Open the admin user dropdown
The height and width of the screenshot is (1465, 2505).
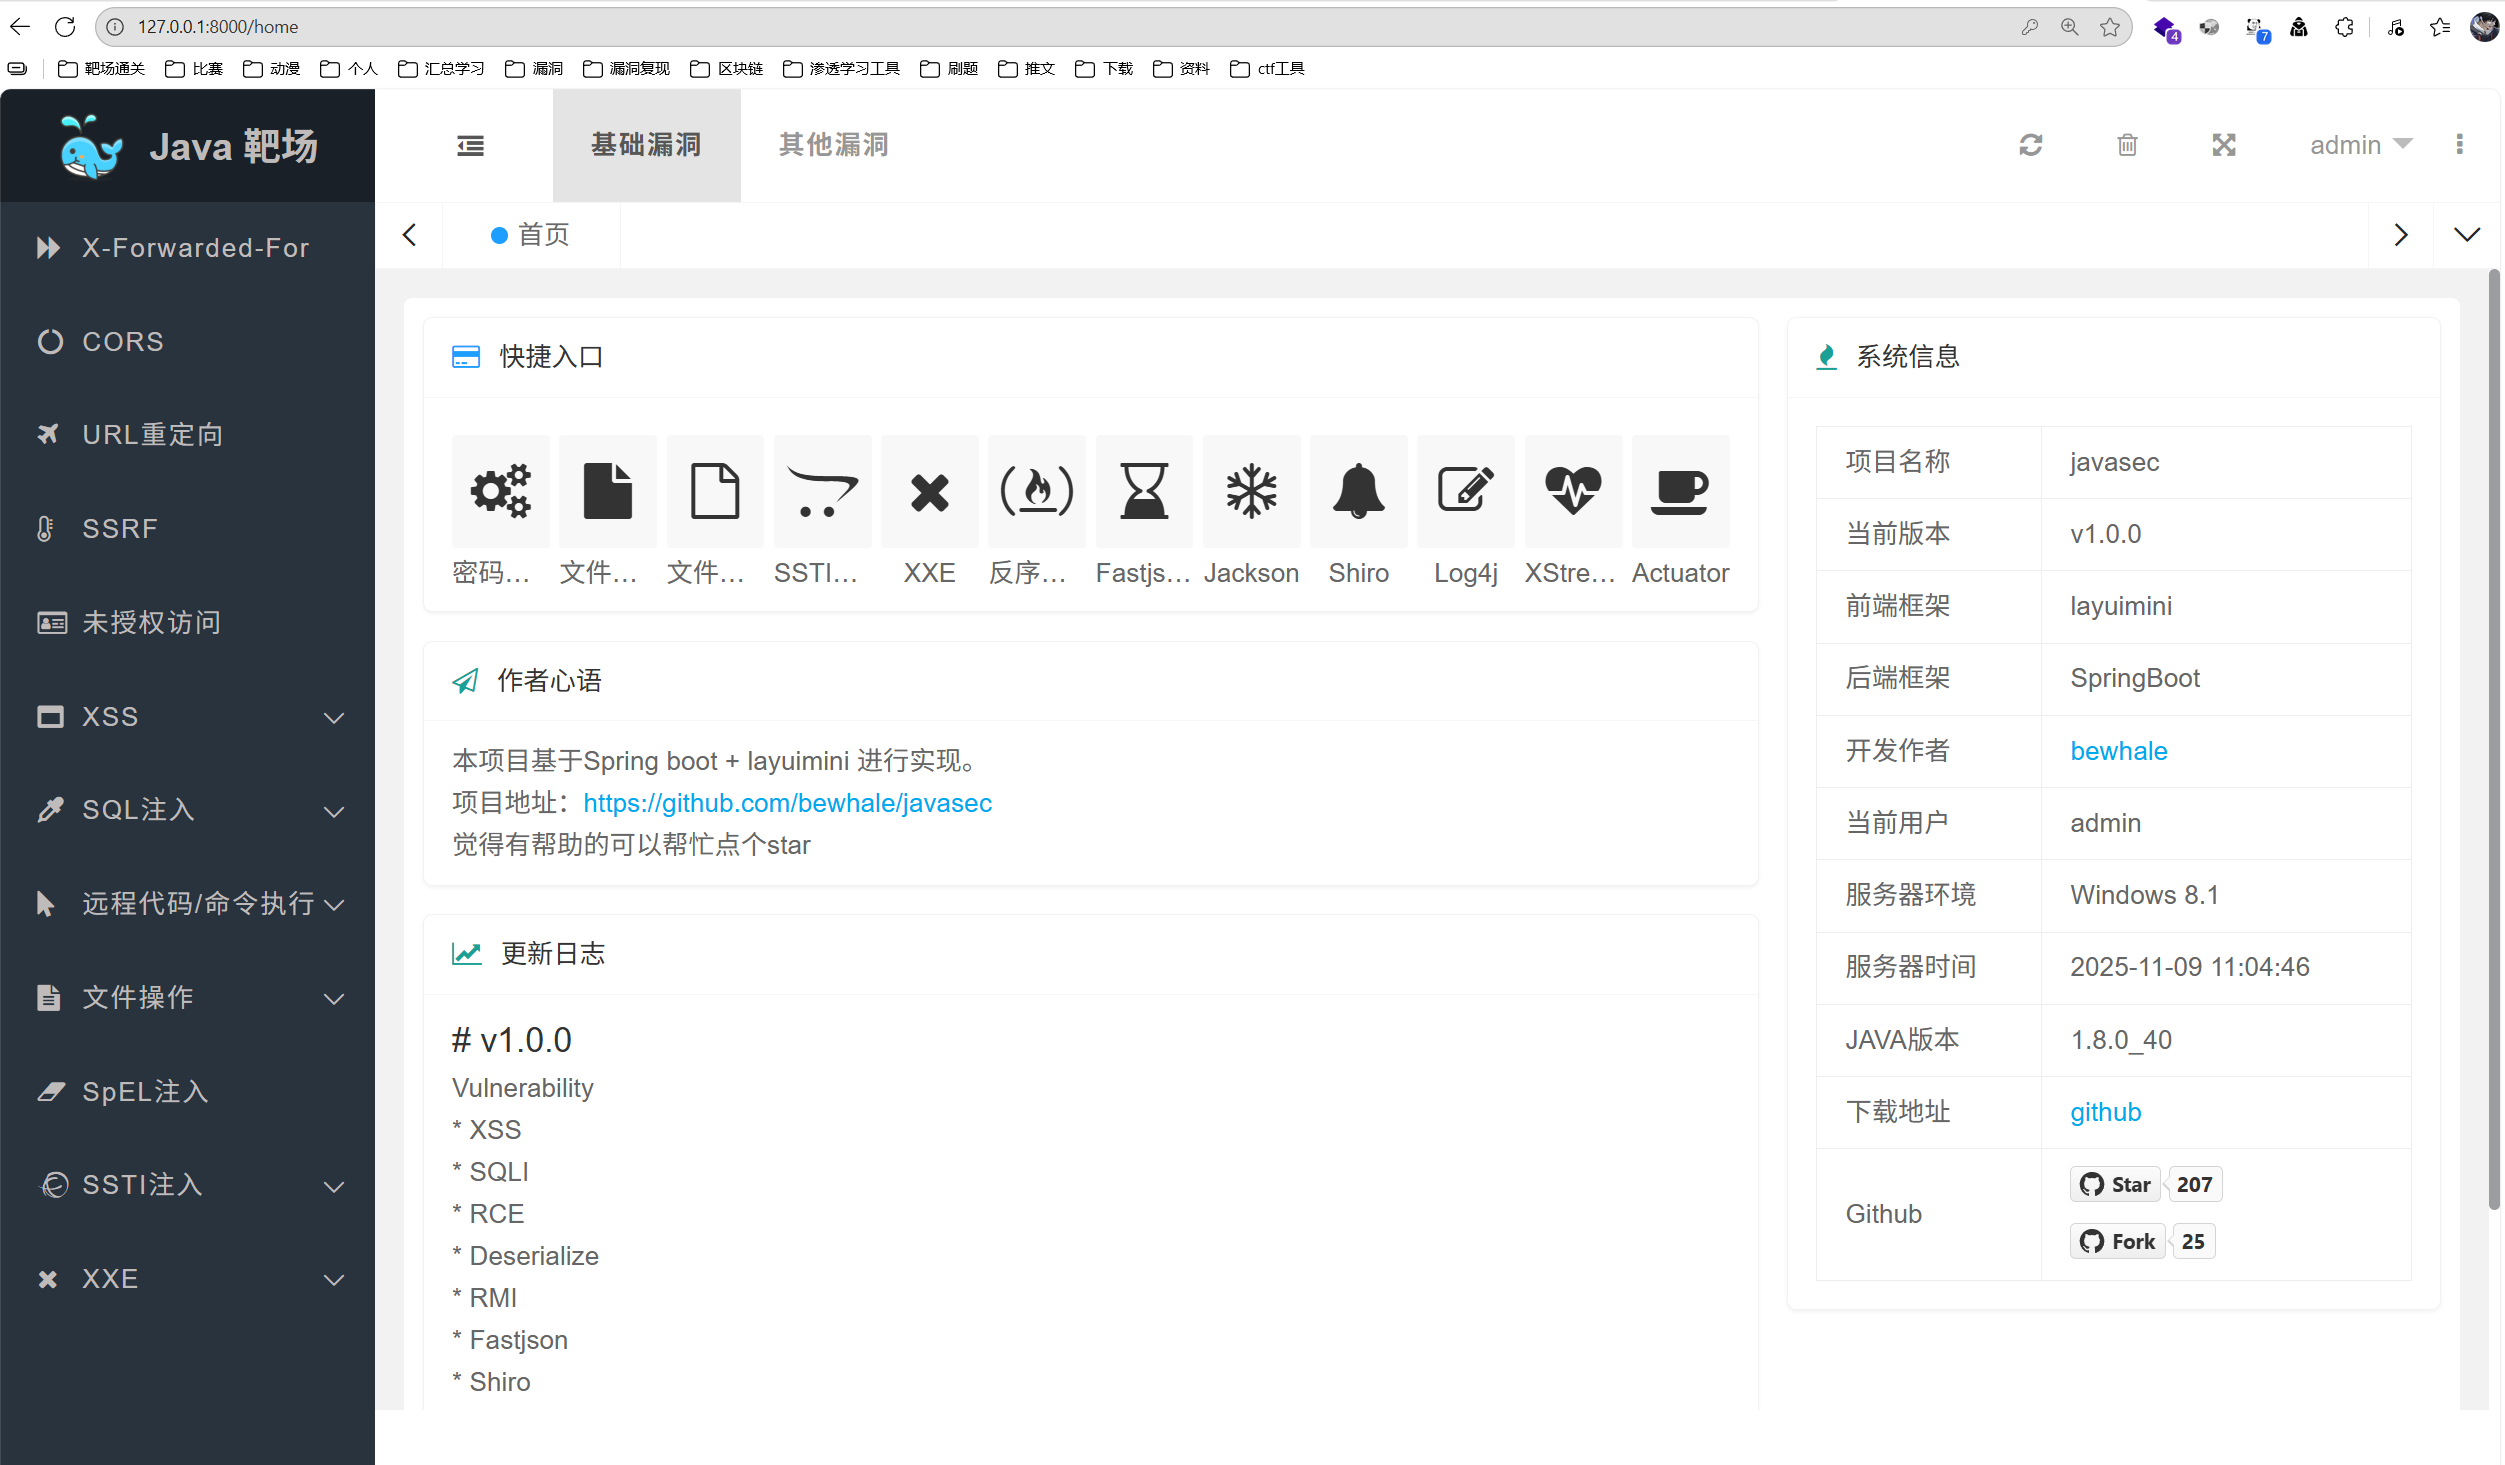pyautogui.click(x=2360, y=145)
